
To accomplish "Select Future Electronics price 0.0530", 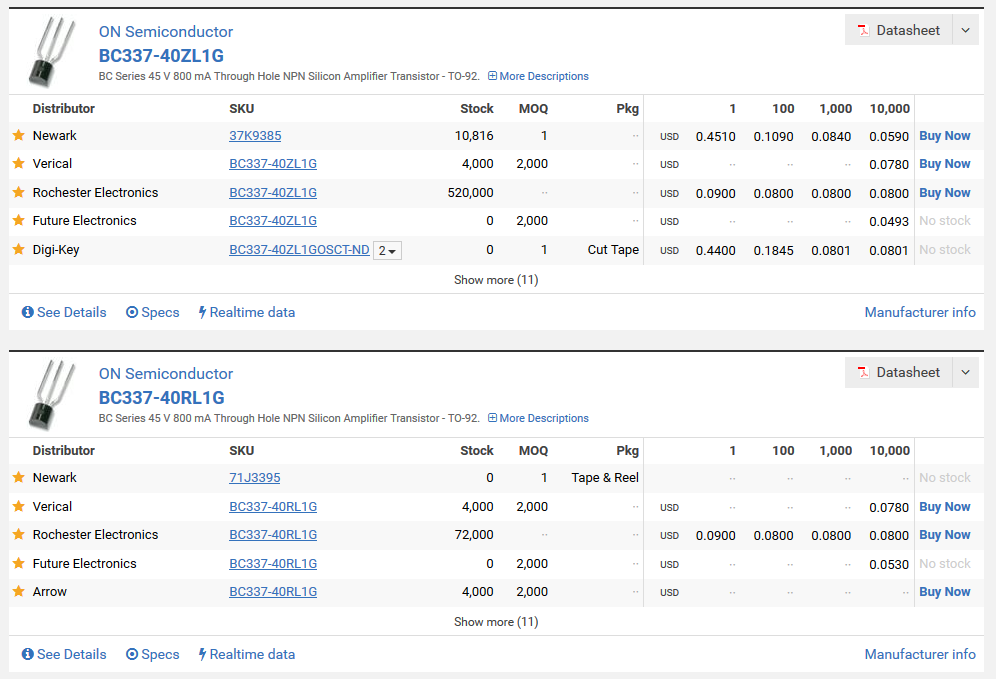I will click(889, 564).
